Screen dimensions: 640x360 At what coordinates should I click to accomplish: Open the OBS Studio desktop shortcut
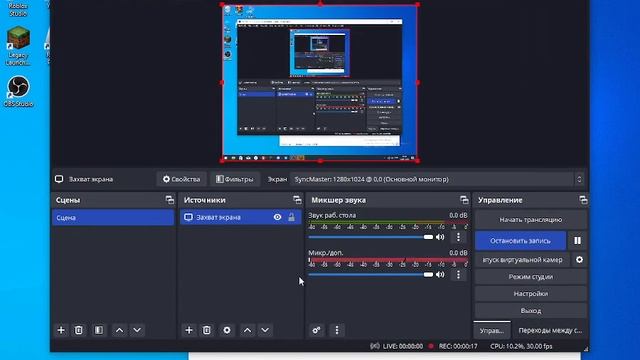[18, 91]
